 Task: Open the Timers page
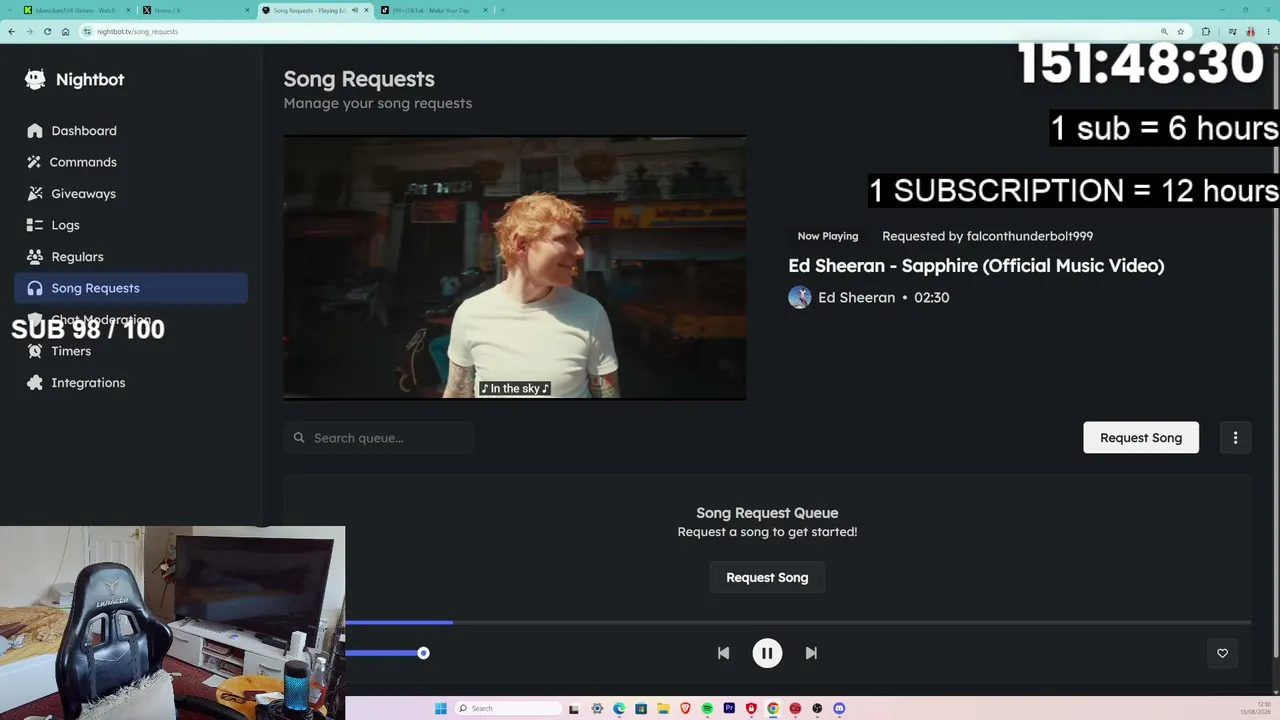coord(131,351)
